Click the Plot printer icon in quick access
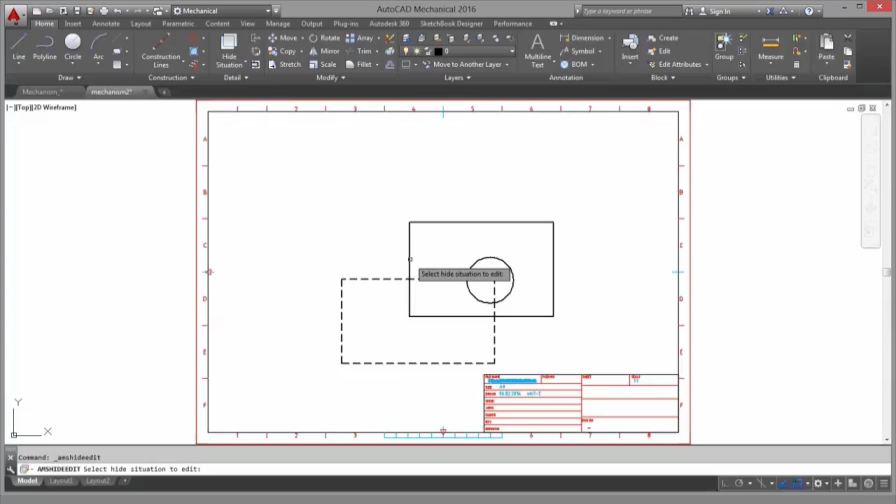 pyautogui.click(x=103, y=11)
